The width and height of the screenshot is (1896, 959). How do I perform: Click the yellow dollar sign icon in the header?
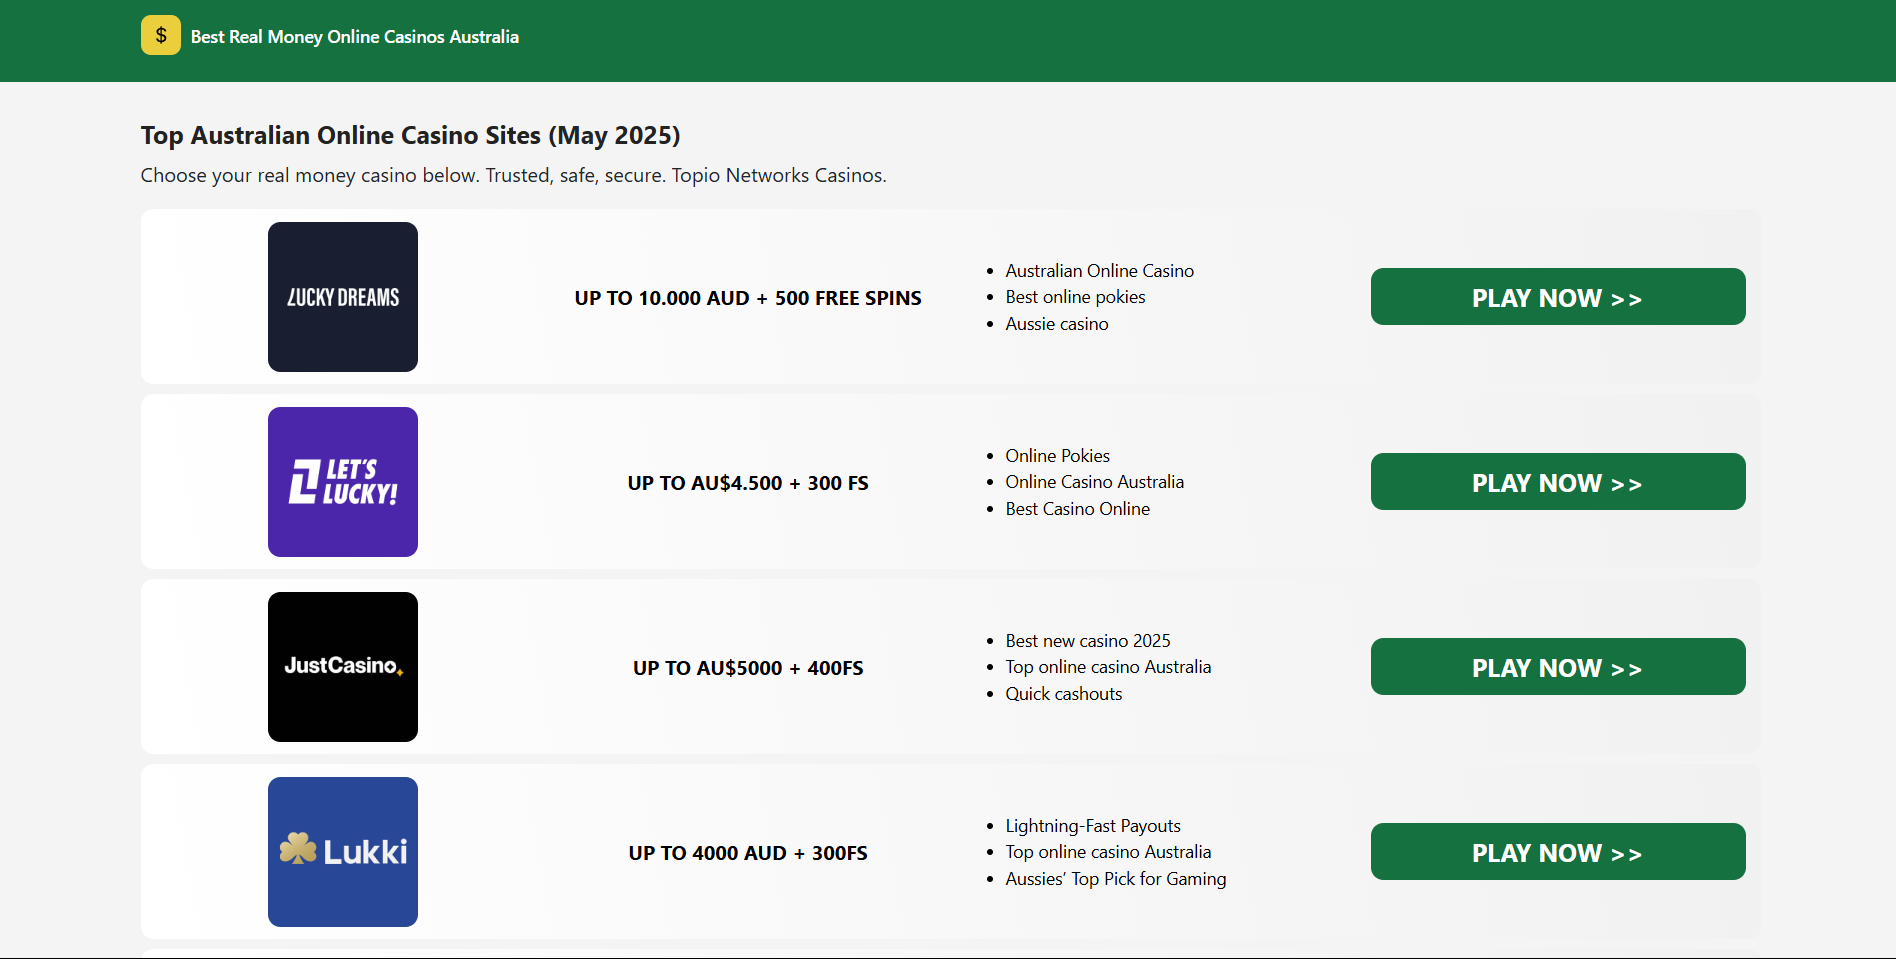tap(160, 34)
